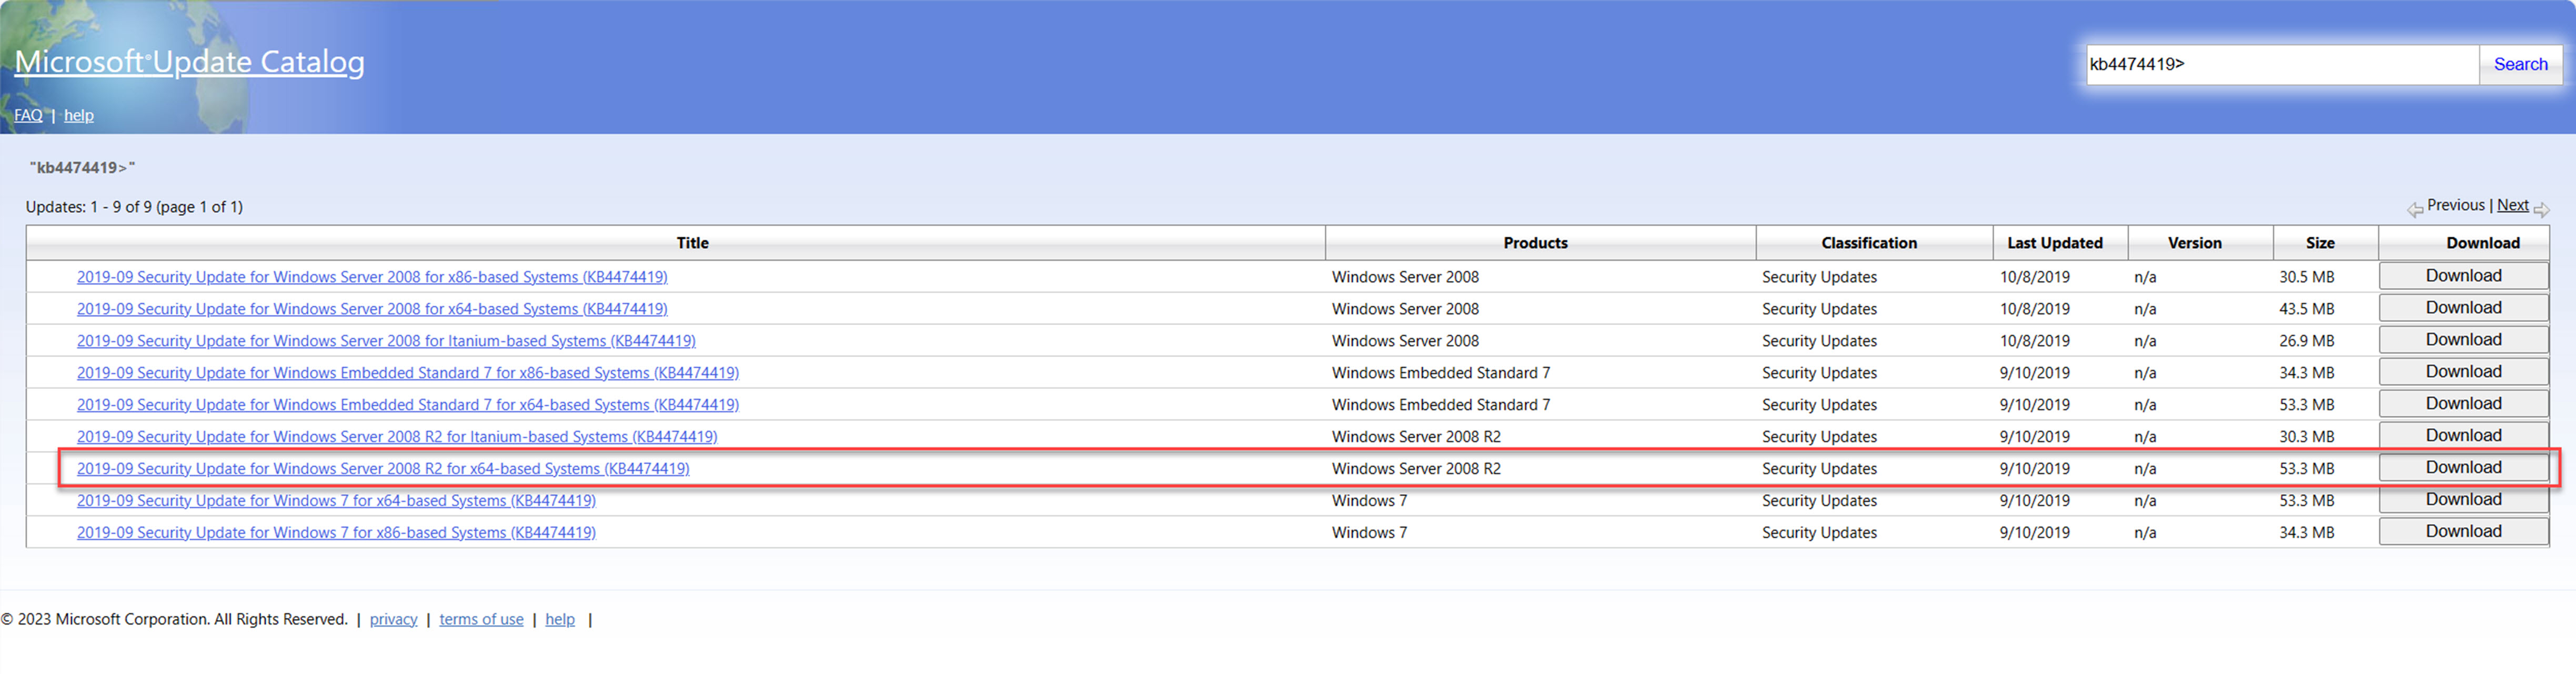2576x674 pixels.
Task: Open the Windows 7 x64 security update details
Action: [337, 500]
